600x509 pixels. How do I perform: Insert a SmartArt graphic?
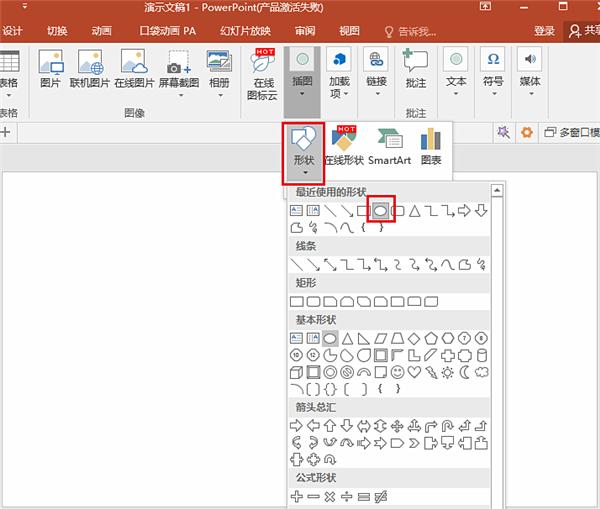point(390,147)
